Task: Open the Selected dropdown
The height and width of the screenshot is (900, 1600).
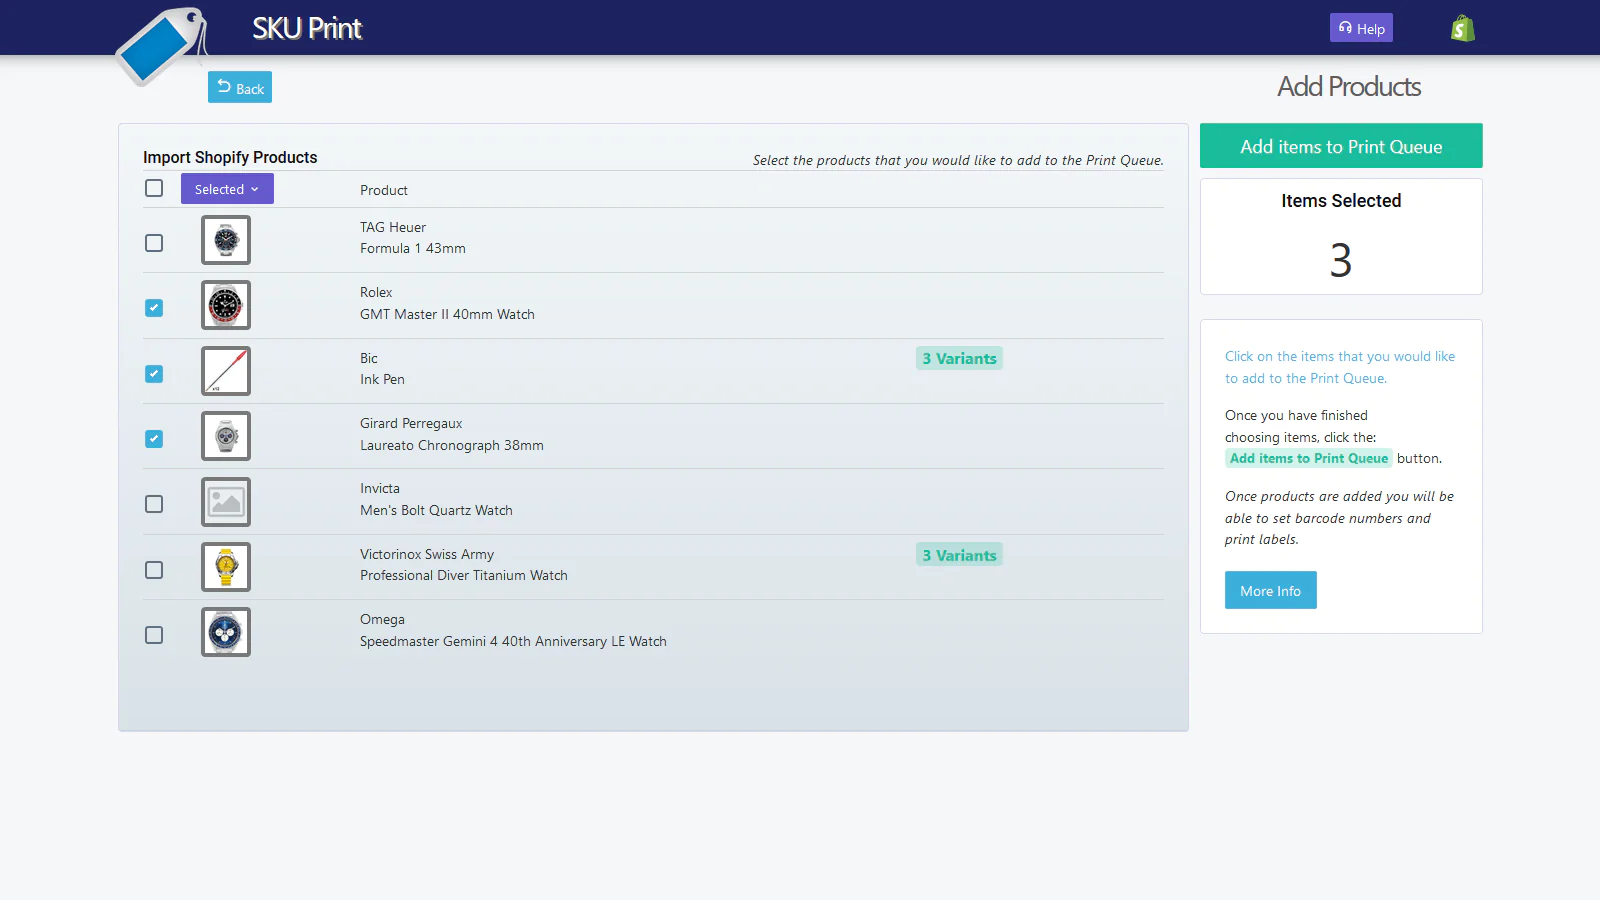Action: pos(226,188)
